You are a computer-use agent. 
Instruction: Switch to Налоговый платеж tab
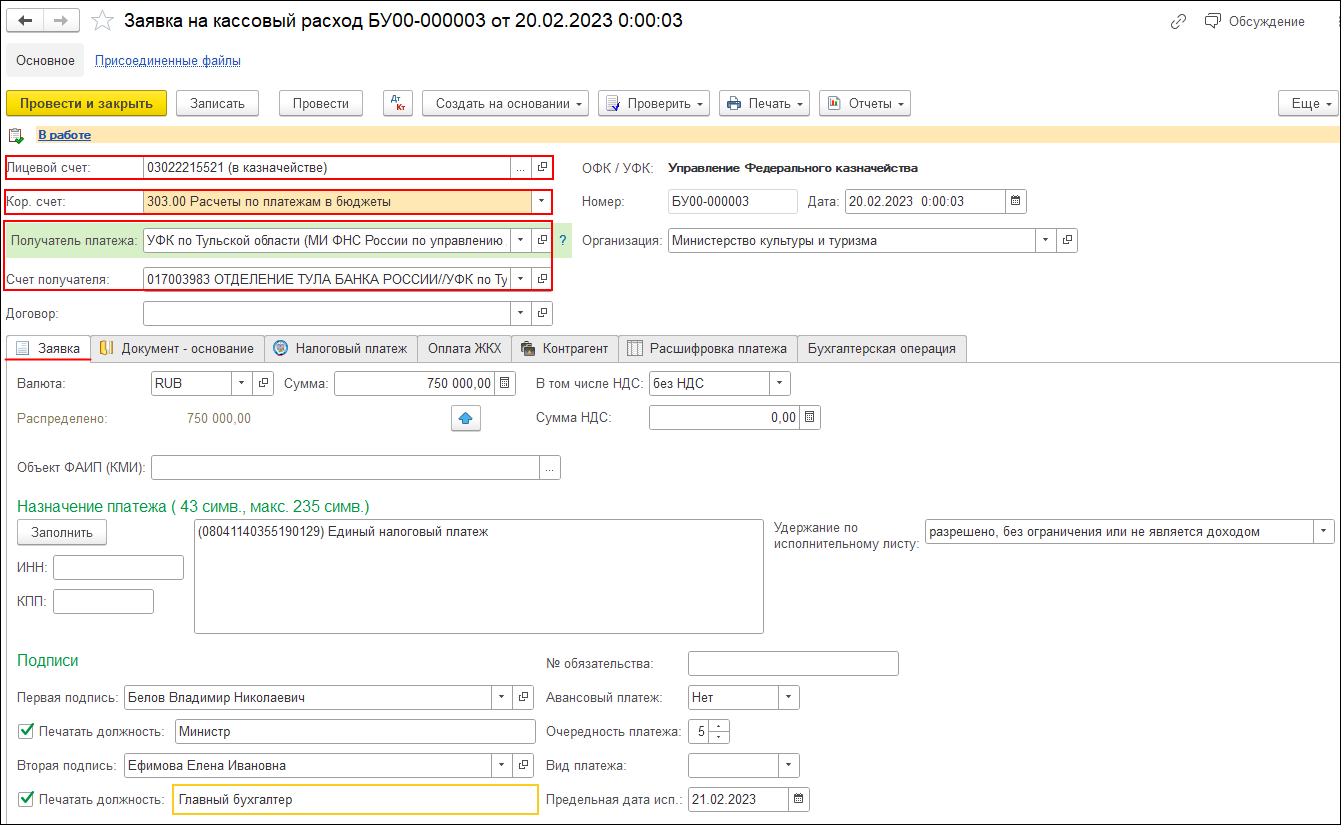click(341, 348)
